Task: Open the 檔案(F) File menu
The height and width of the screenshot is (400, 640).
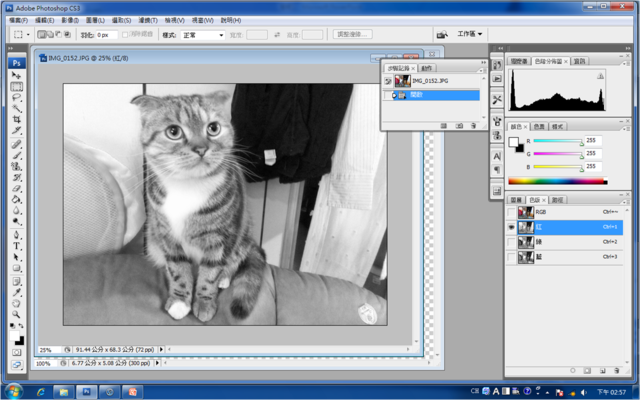Action: [18, 20]
